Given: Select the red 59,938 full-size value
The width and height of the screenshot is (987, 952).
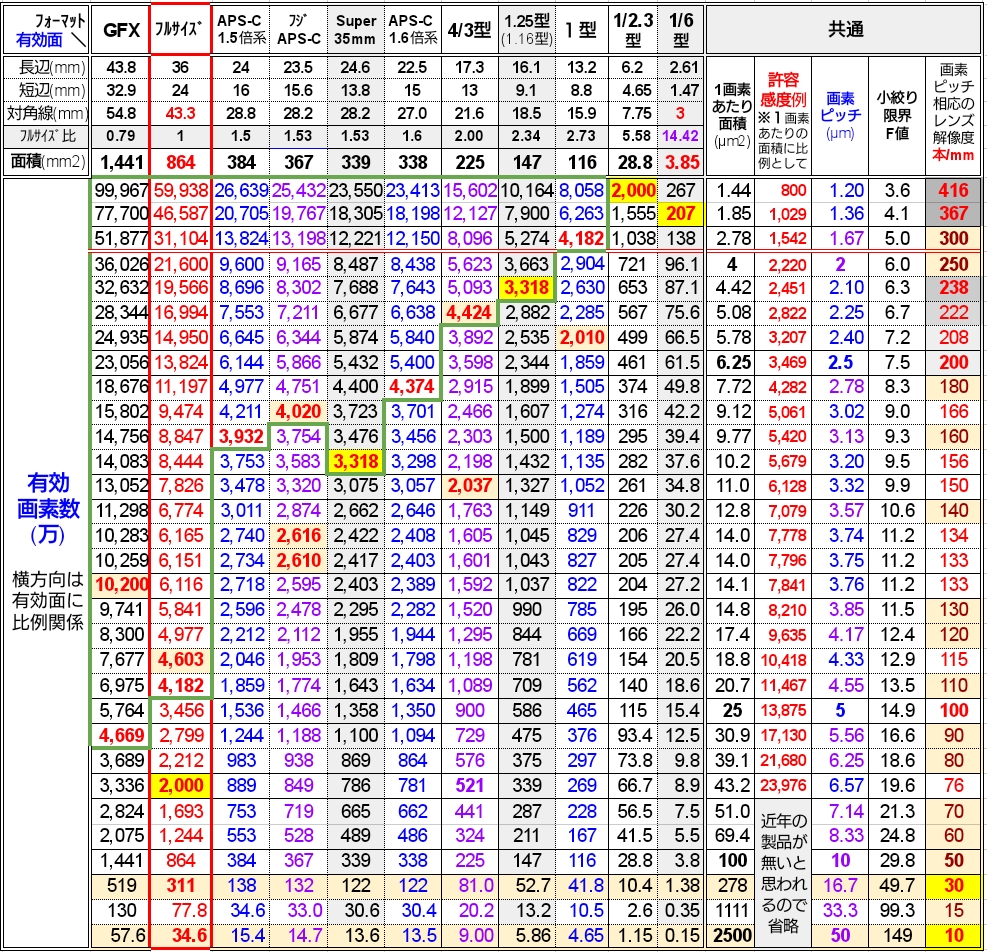Looking at the screenshot, I should point(180,190).
